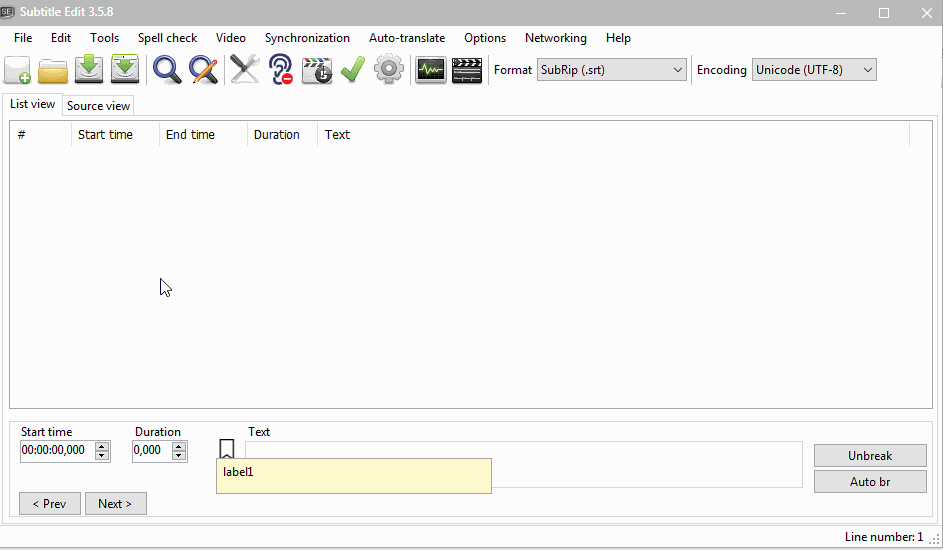Click the Auto br button
The image size is (943, 550).
870,481
